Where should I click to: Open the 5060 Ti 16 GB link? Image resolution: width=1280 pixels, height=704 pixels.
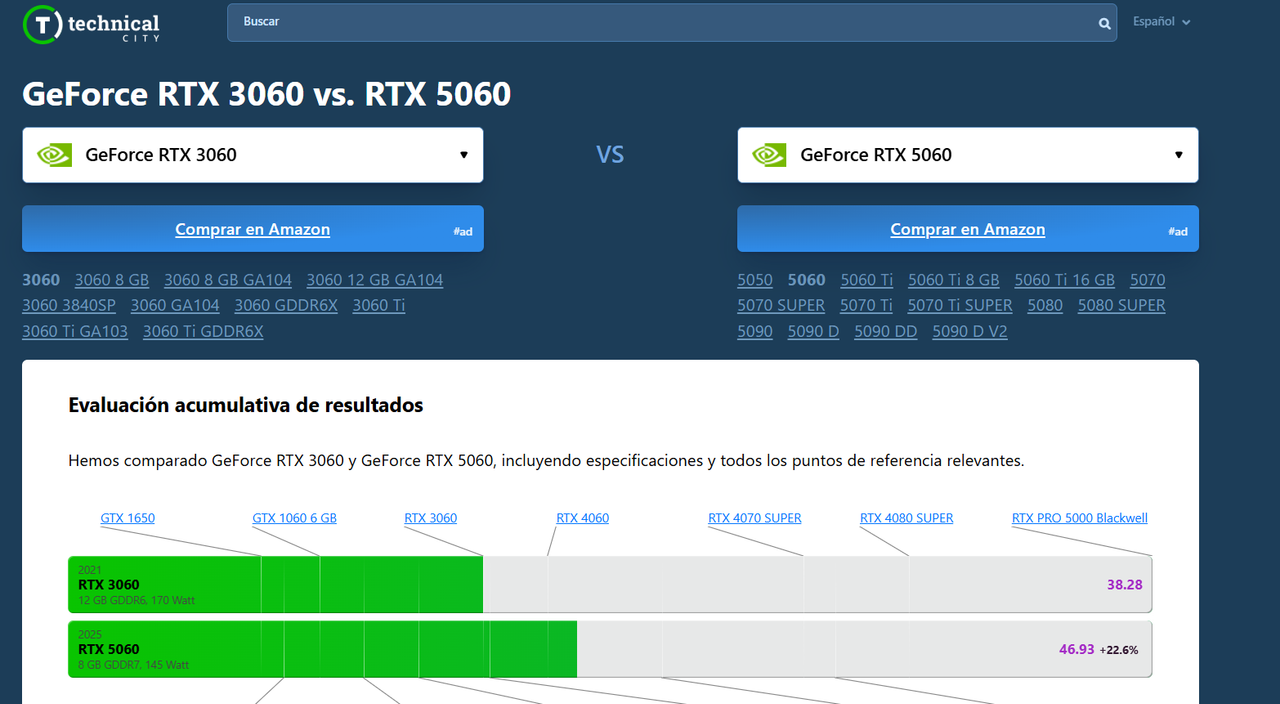click(1065, 280)
